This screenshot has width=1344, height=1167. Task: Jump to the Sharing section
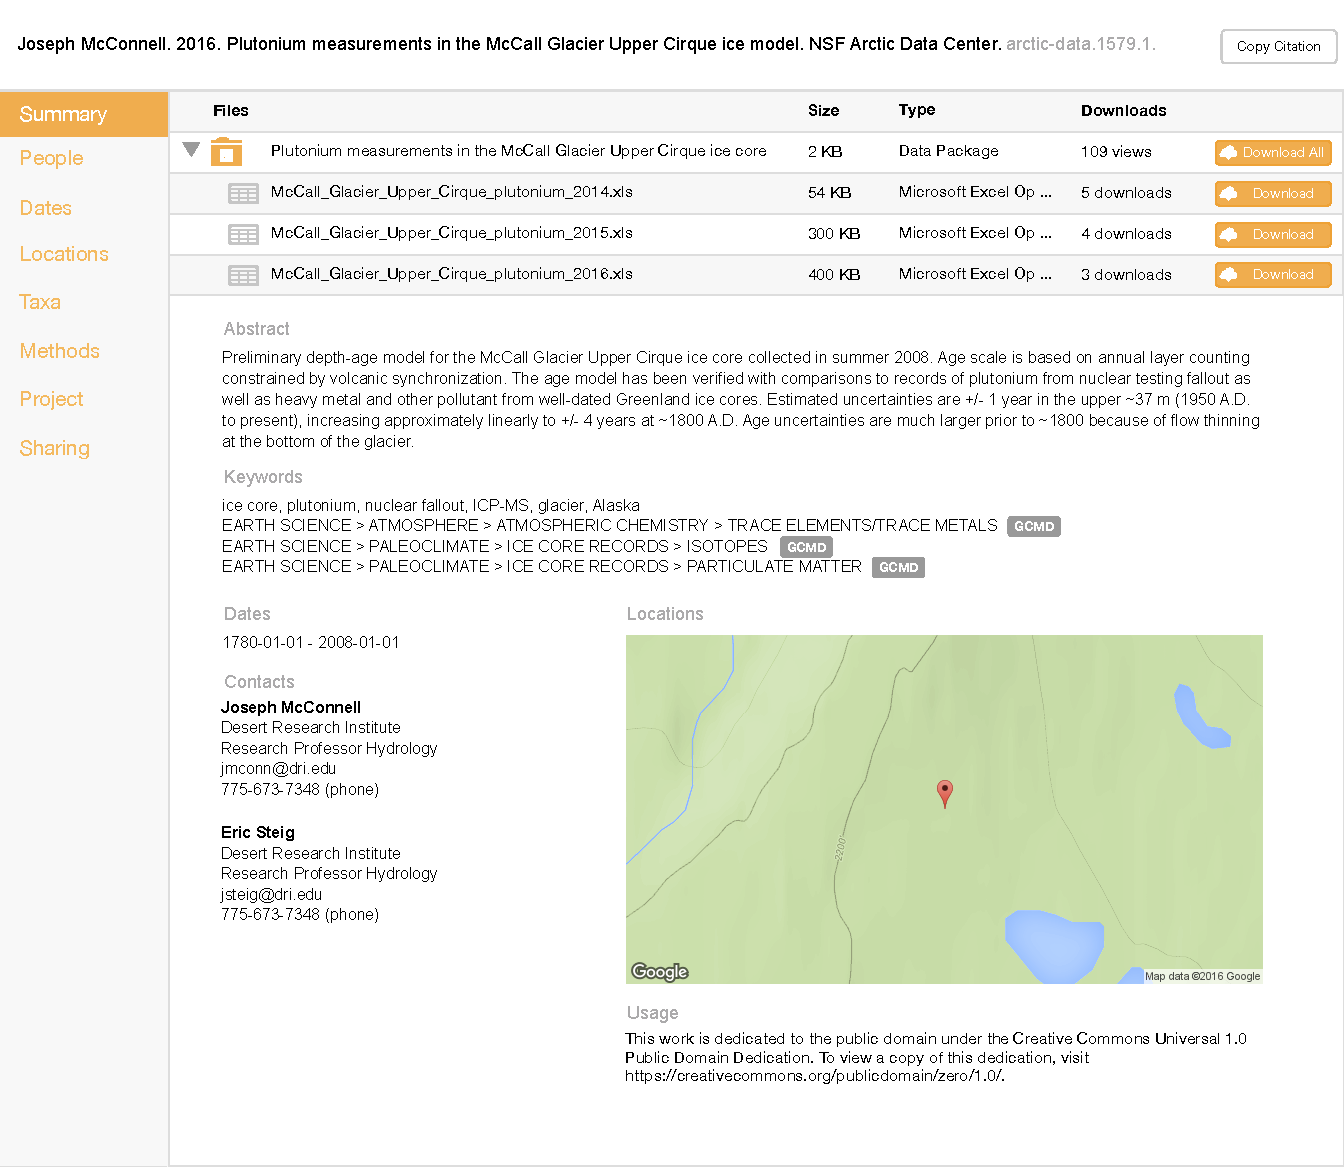tap(54, 448)
